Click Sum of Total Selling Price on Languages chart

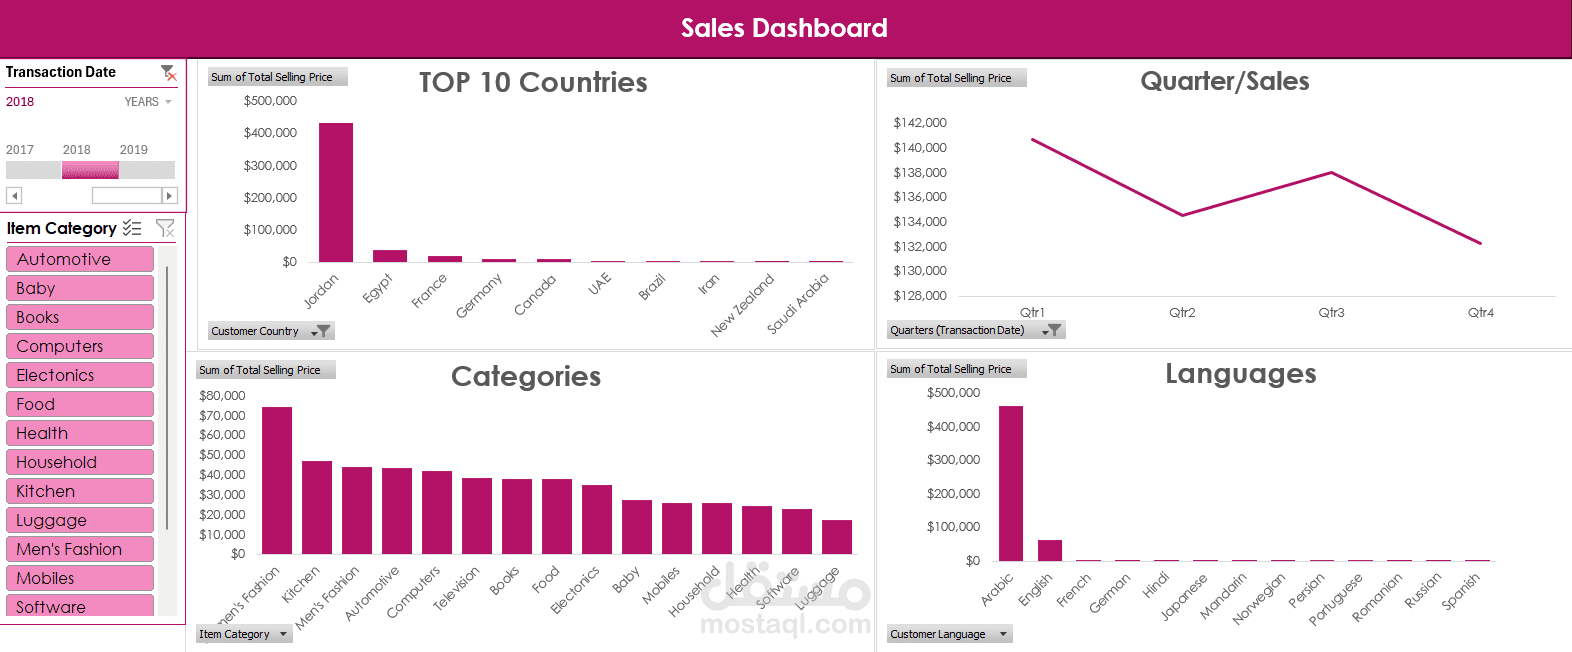point(956,369)
